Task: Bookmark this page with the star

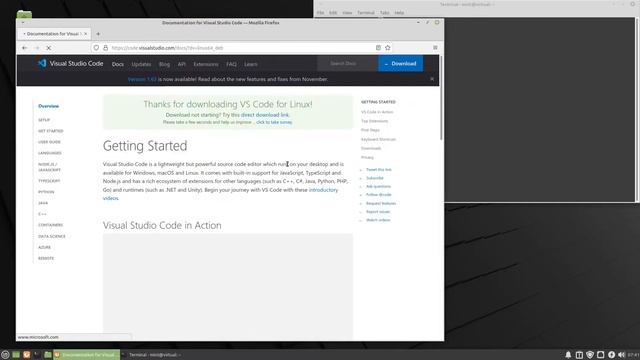Action: [x=387, y=48]
